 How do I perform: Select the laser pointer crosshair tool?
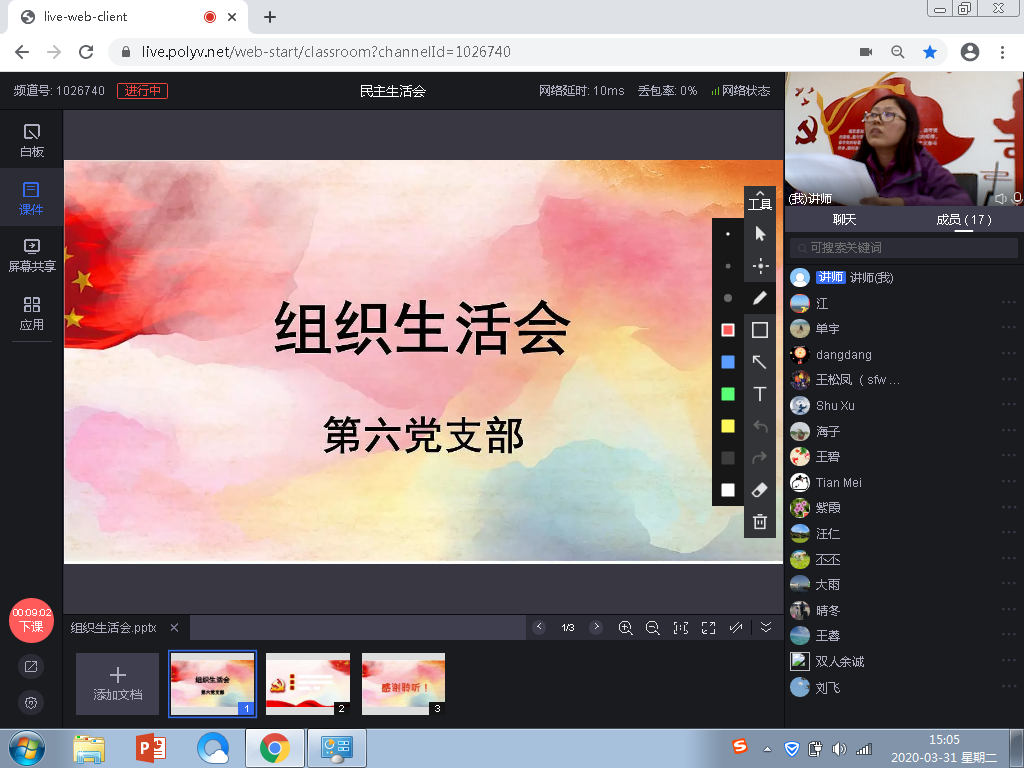click(760, 266)
